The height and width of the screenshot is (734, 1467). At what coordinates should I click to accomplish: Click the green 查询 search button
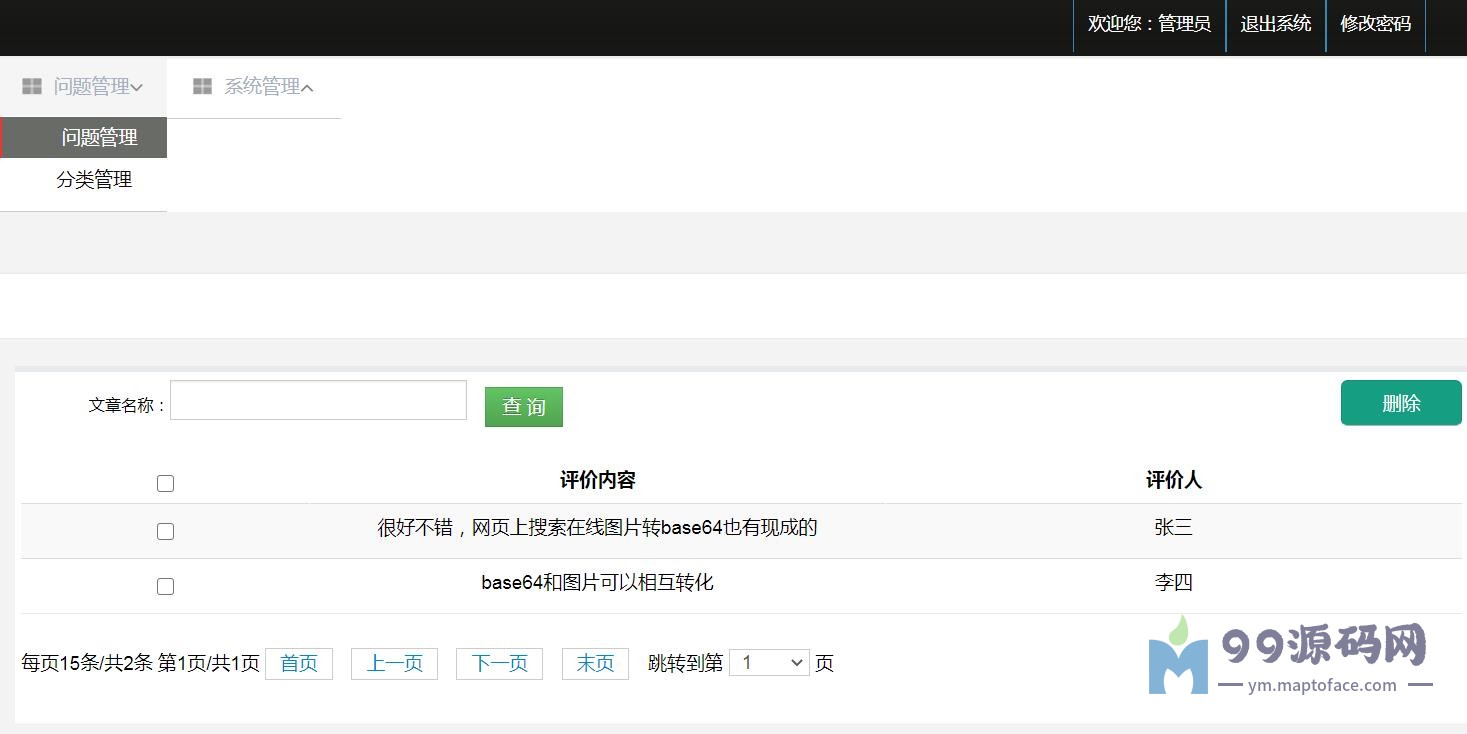pyautogui.click(x=524, y=407)
